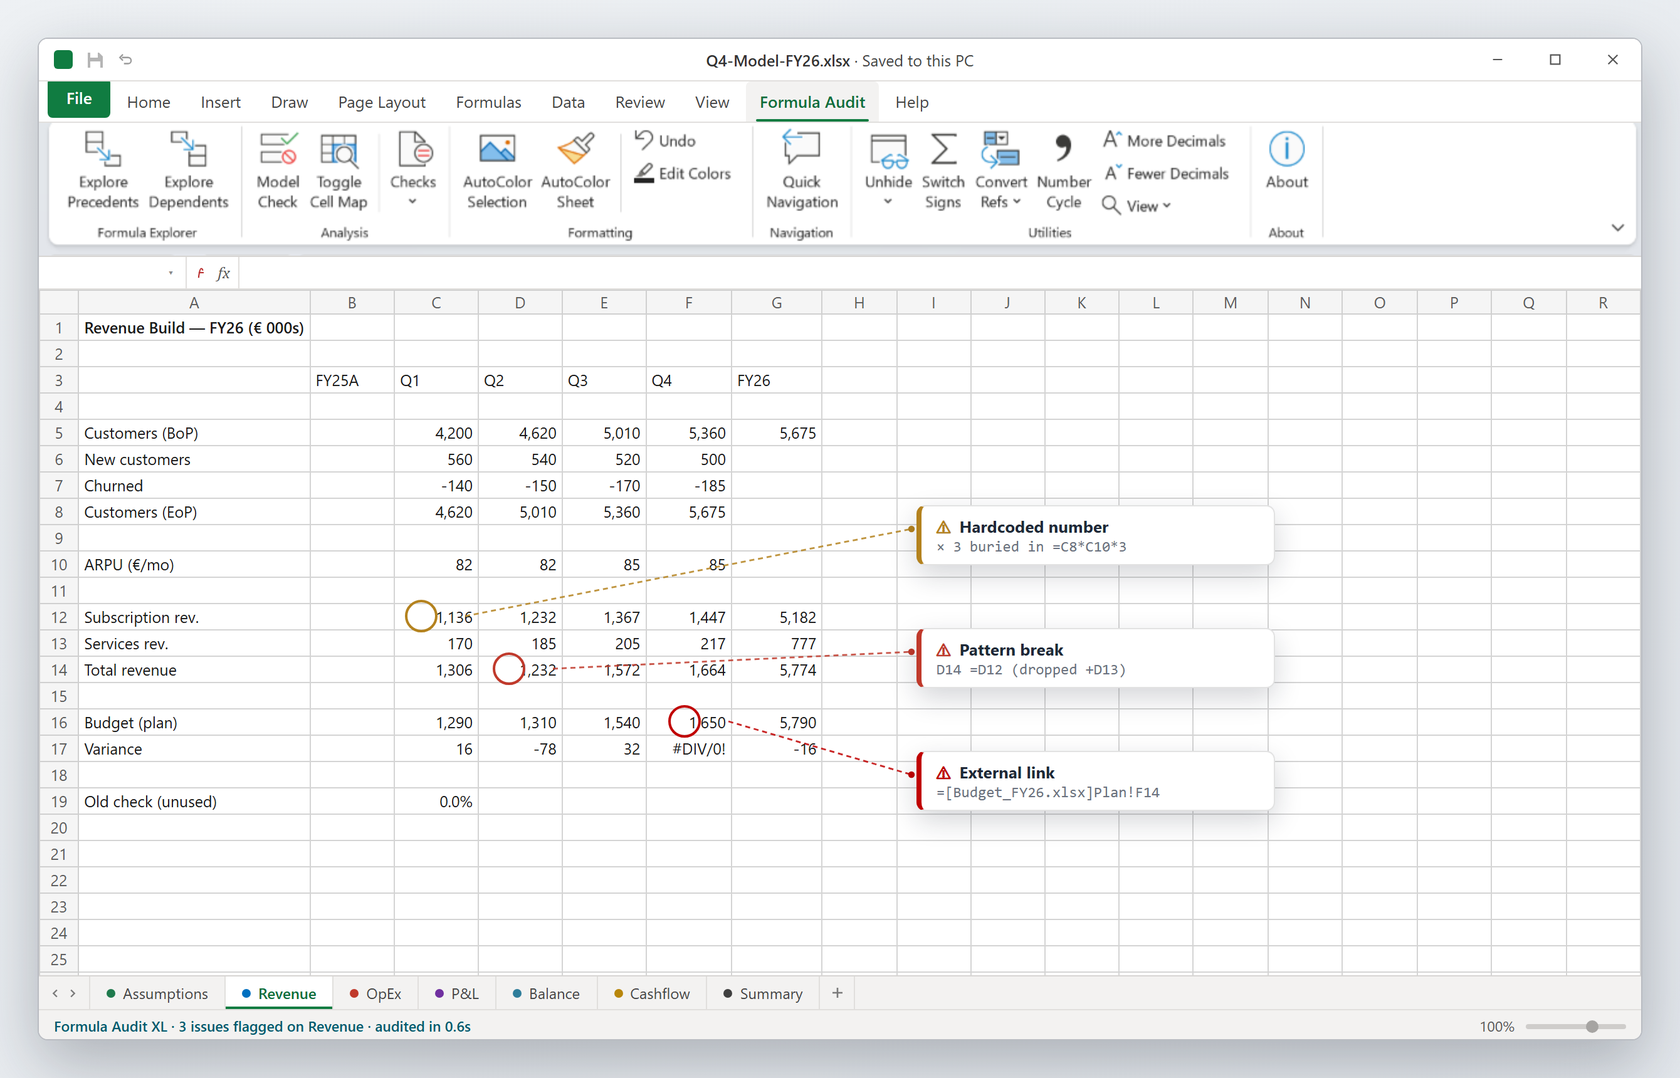1680x1078 pixels.
Task: Click the 100% zoom level
Action: (x=1496, y=1027)
